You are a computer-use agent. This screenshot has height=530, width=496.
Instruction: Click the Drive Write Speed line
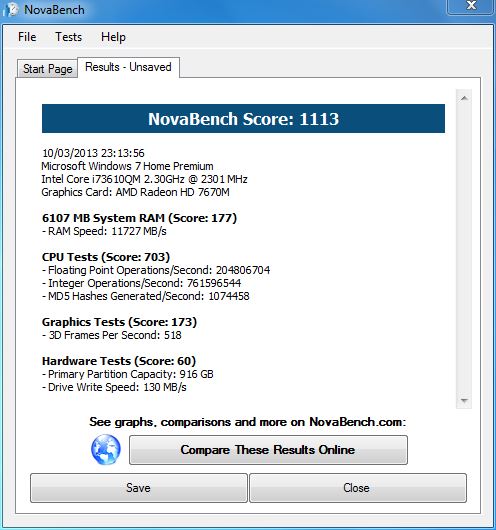point(114,387)
